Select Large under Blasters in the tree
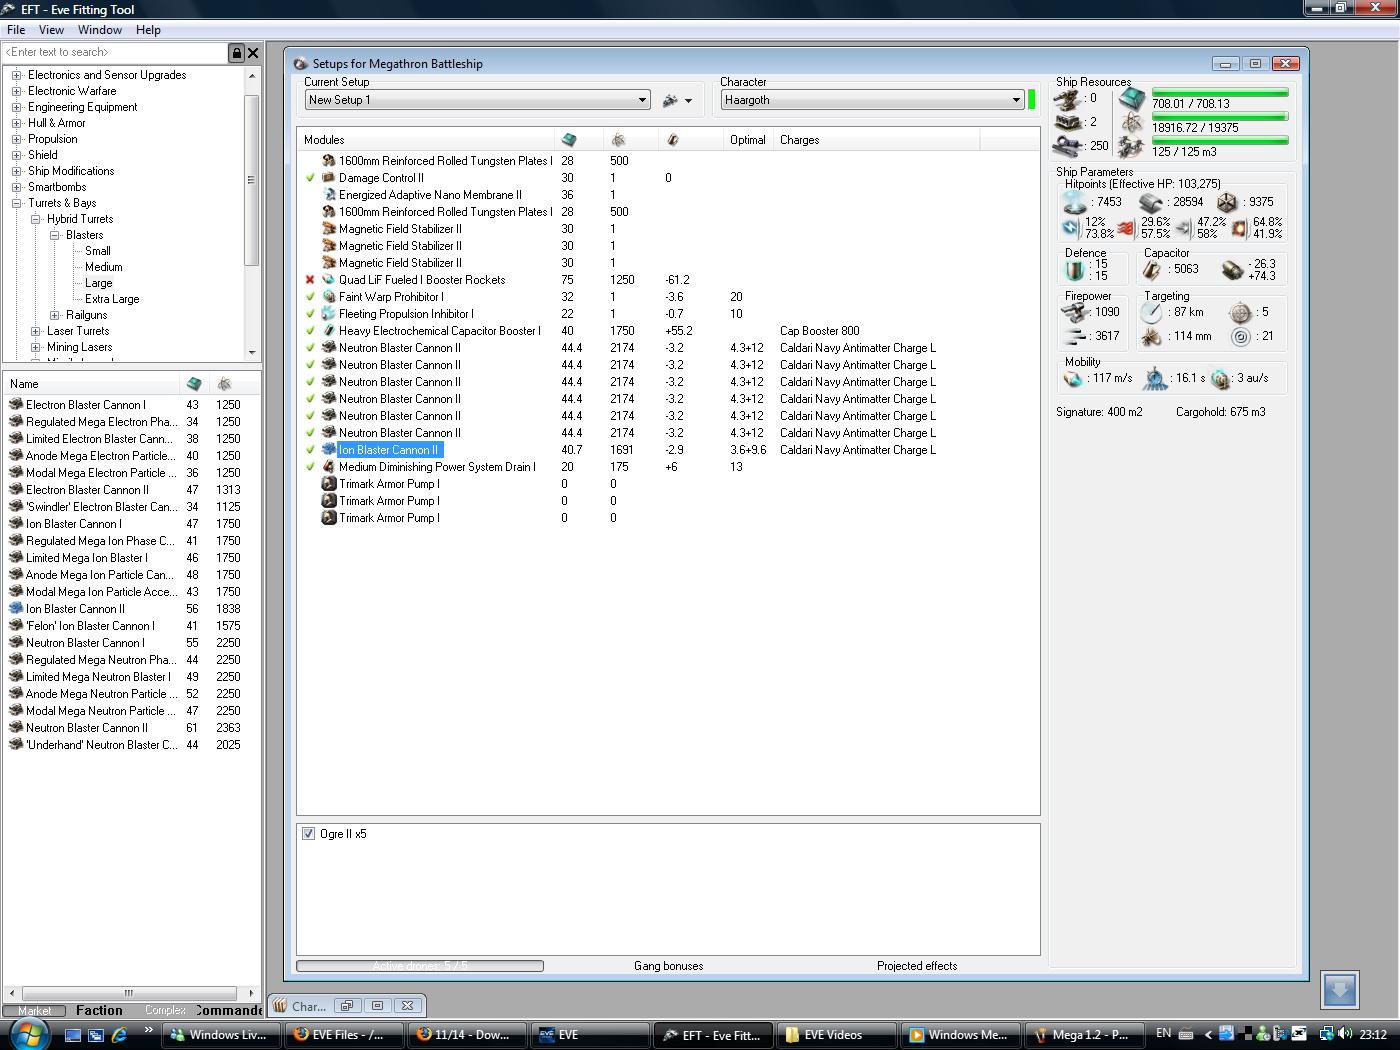 point(99,283)
